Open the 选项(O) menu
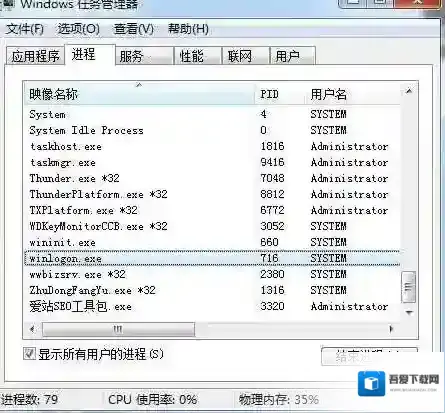This screenshot has height=413, width=445. [x=79, y=29]
